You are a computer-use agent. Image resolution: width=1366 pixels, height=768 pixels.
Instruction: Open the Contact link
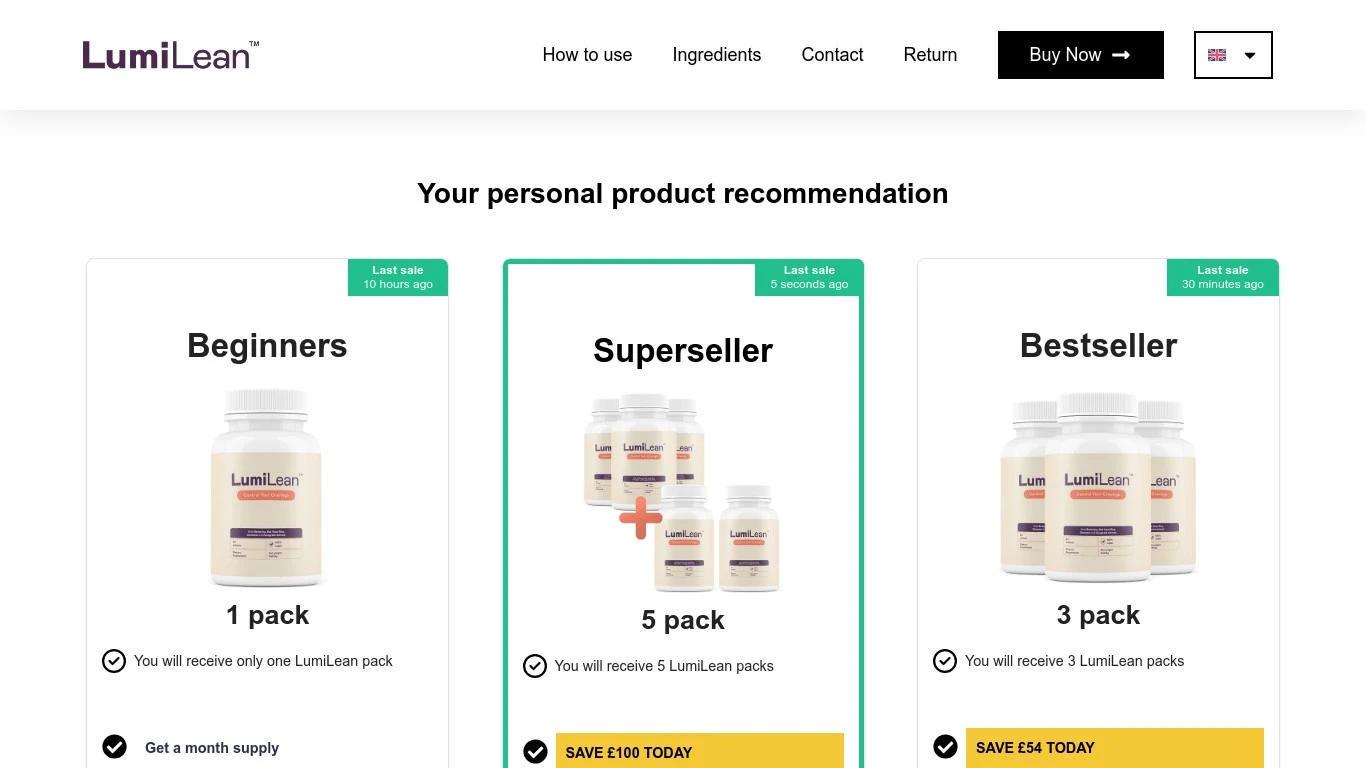[832, 55]
